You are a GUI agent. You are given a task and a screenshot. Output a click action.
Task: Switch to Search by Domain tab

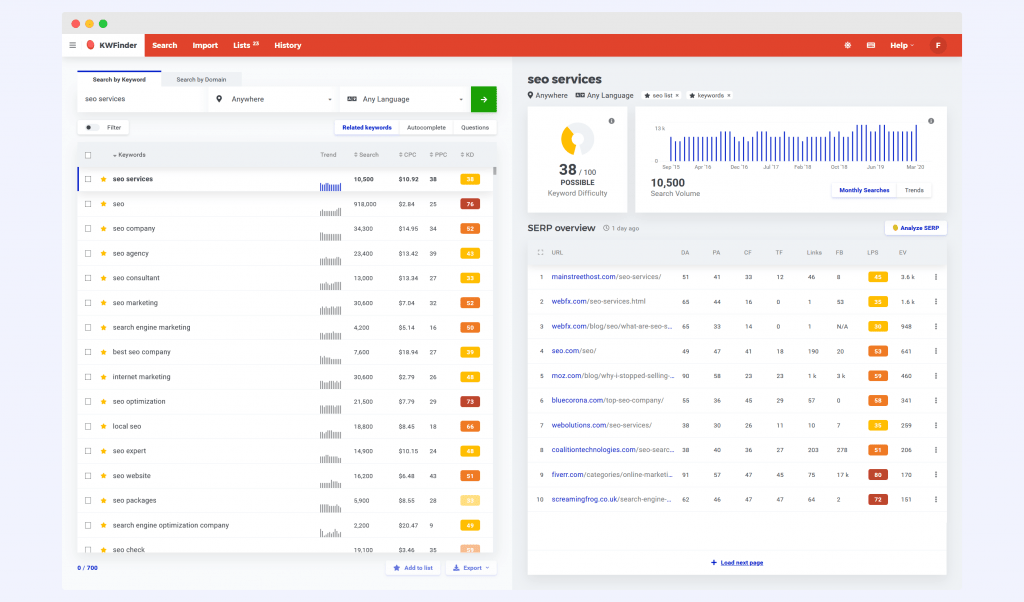[x=201, y=80]
